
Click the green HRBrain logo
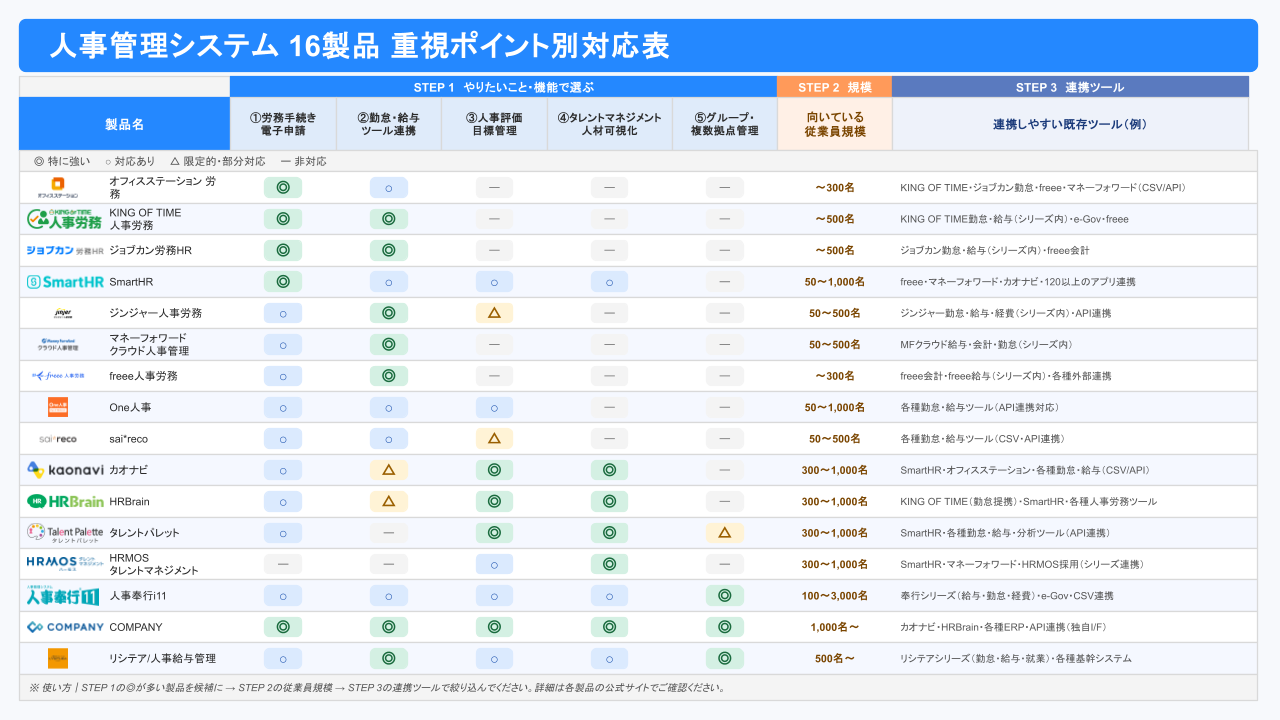[x=64, y=501]
